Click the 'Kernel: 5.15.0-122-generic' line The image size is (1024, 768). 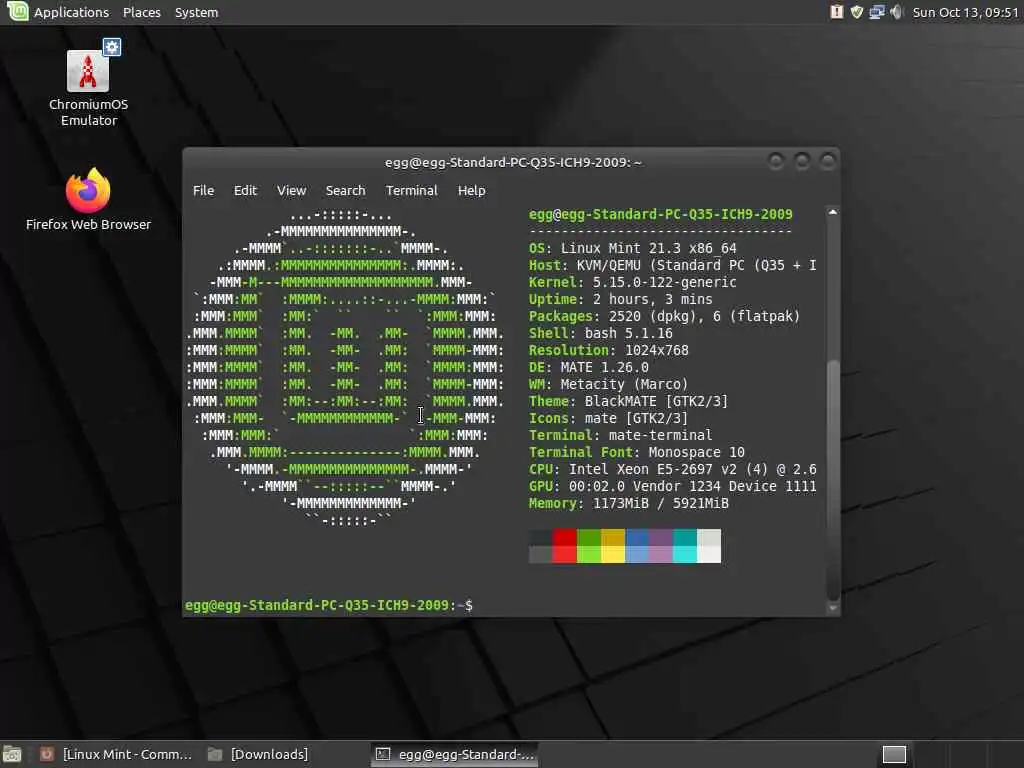(x=632, y=282)
